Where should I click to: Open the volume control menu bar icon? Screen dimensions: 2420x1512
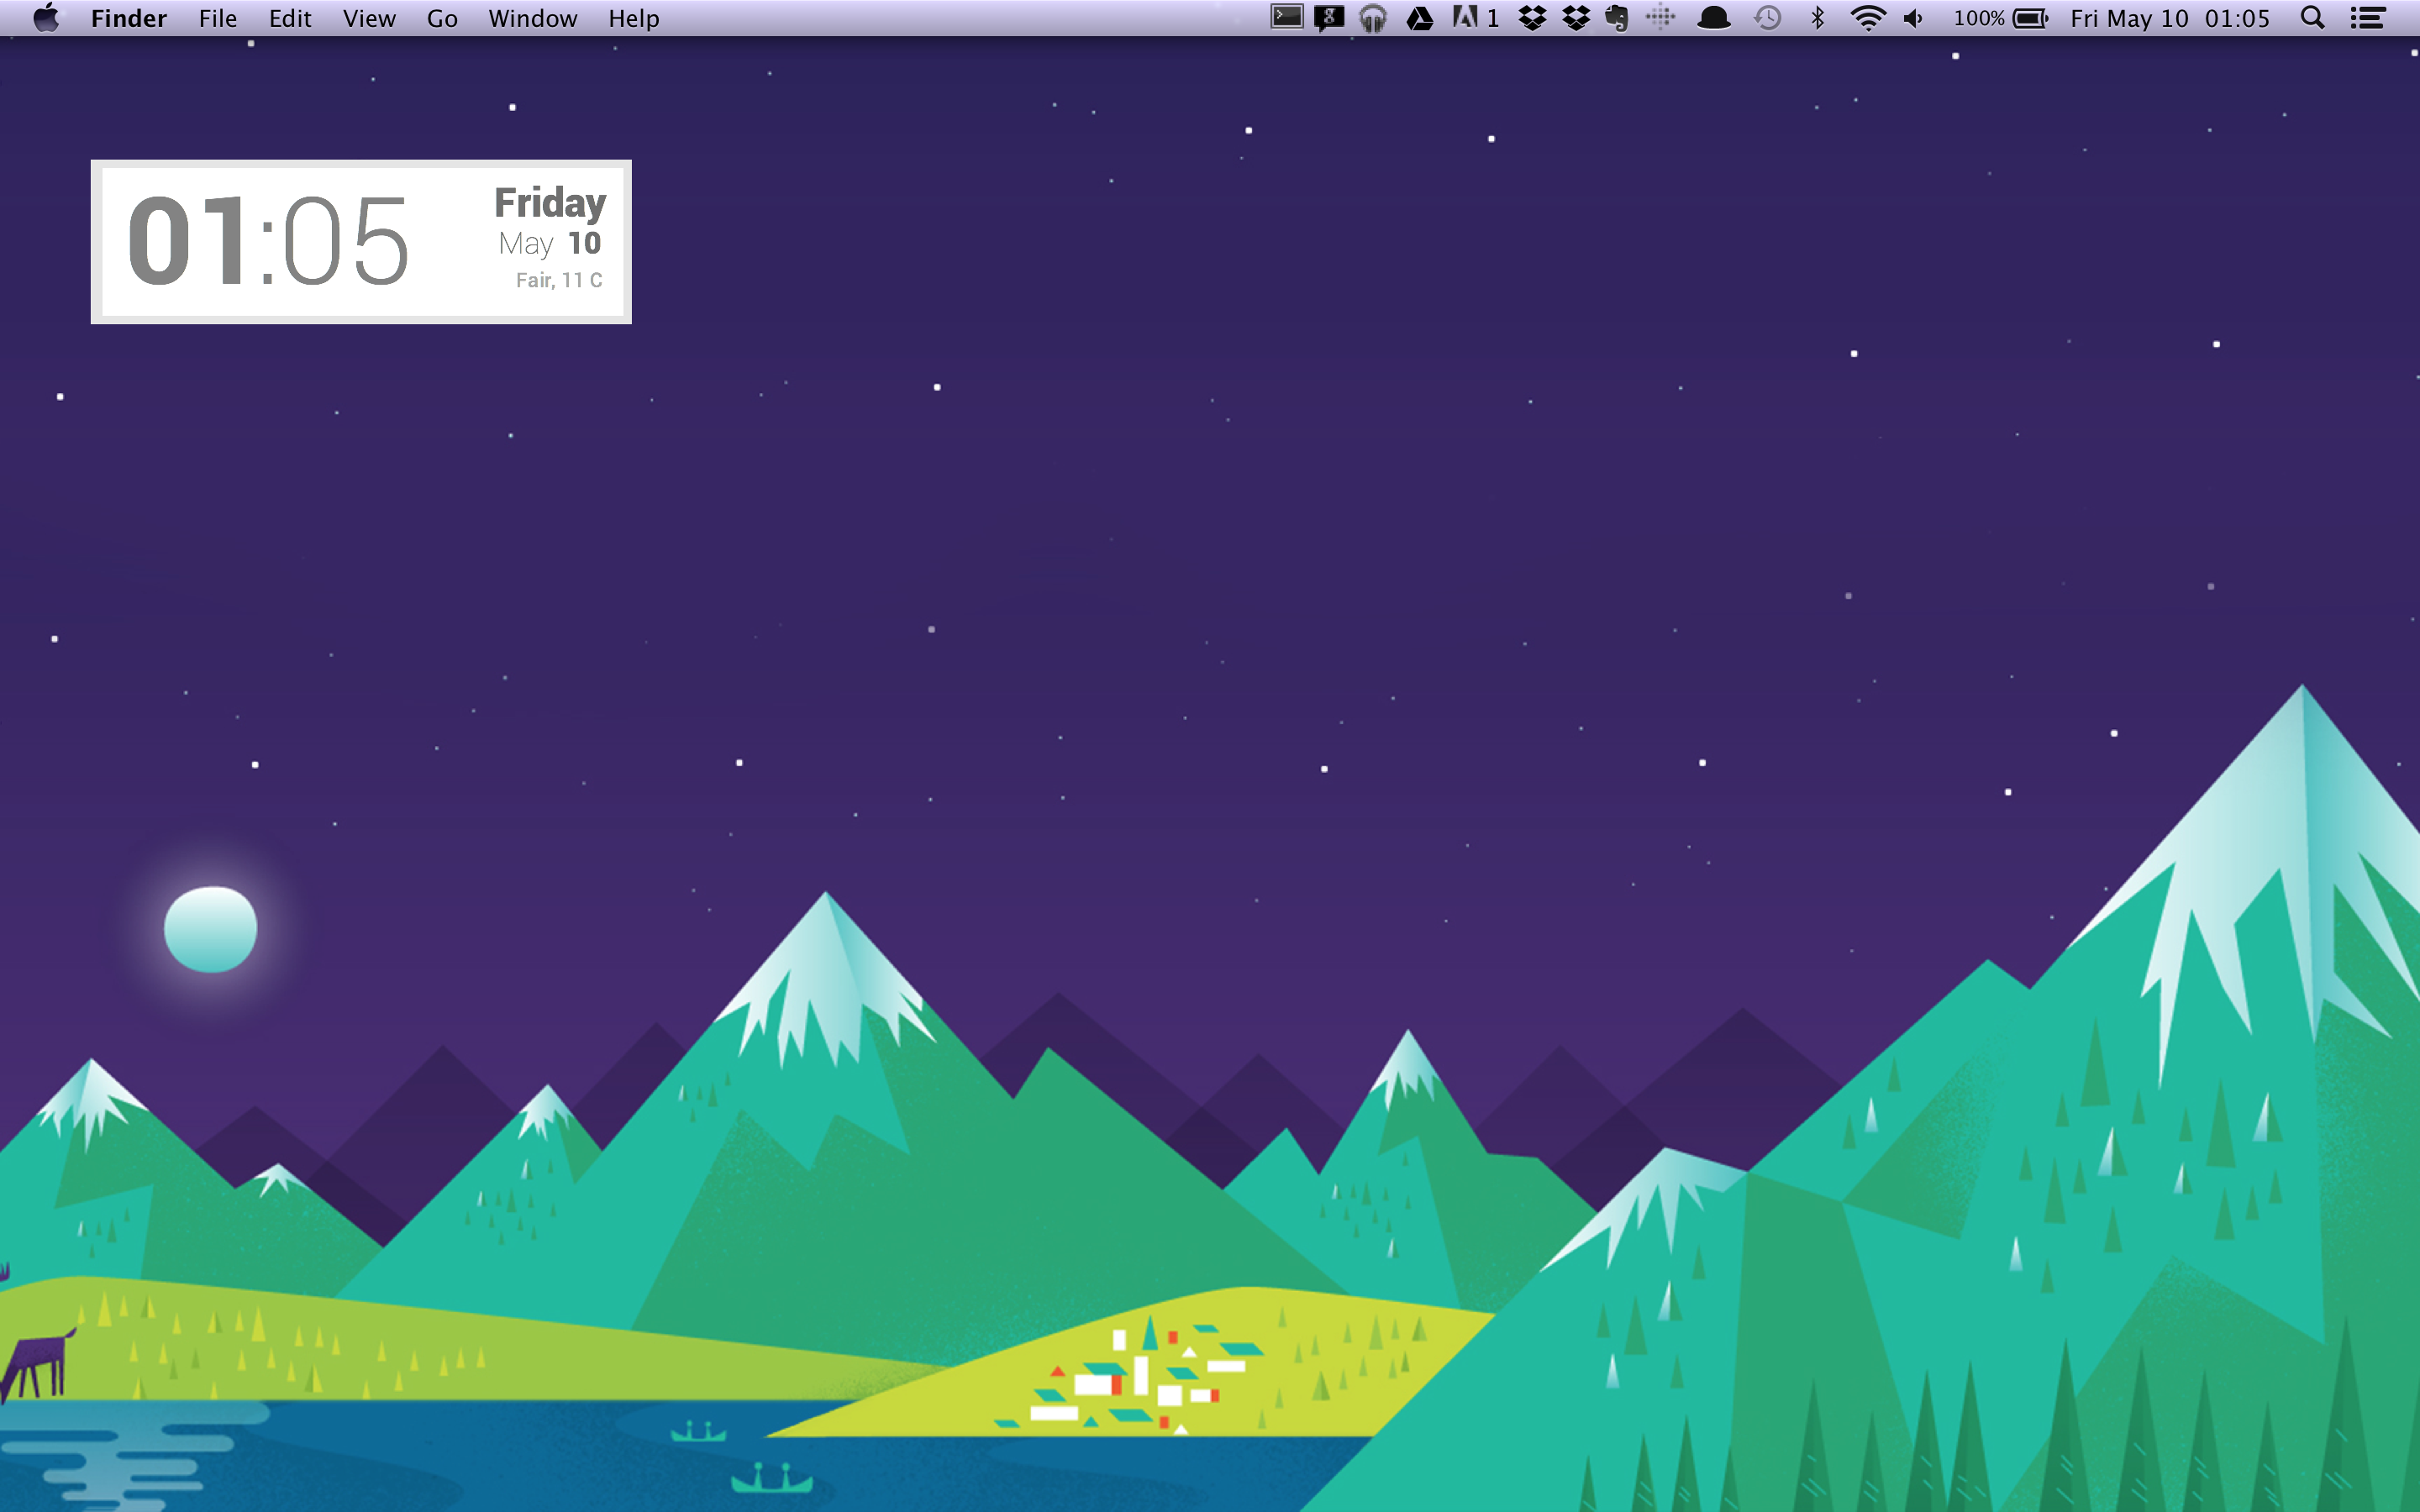point(1913,18)
